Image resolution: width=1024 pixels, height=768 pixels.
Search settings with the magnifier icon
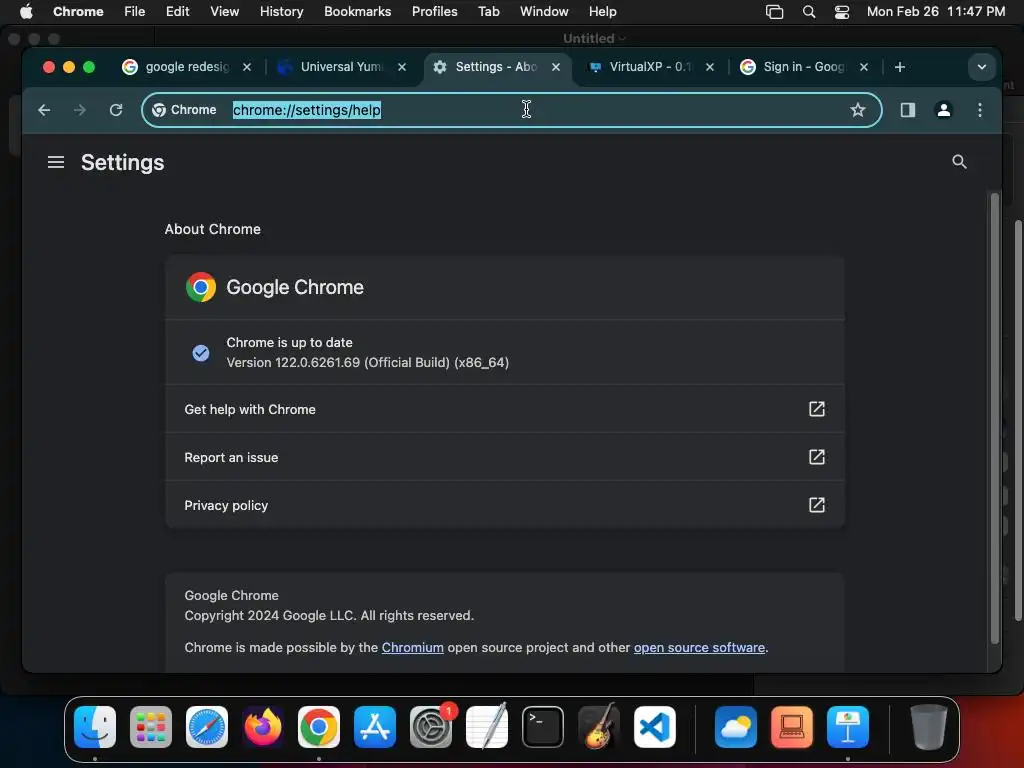click(x=959, y=161)
